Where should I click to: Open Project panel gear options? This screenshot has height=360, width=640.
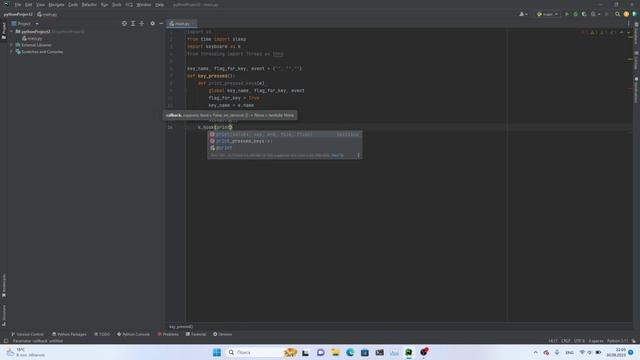click(152, 24)
